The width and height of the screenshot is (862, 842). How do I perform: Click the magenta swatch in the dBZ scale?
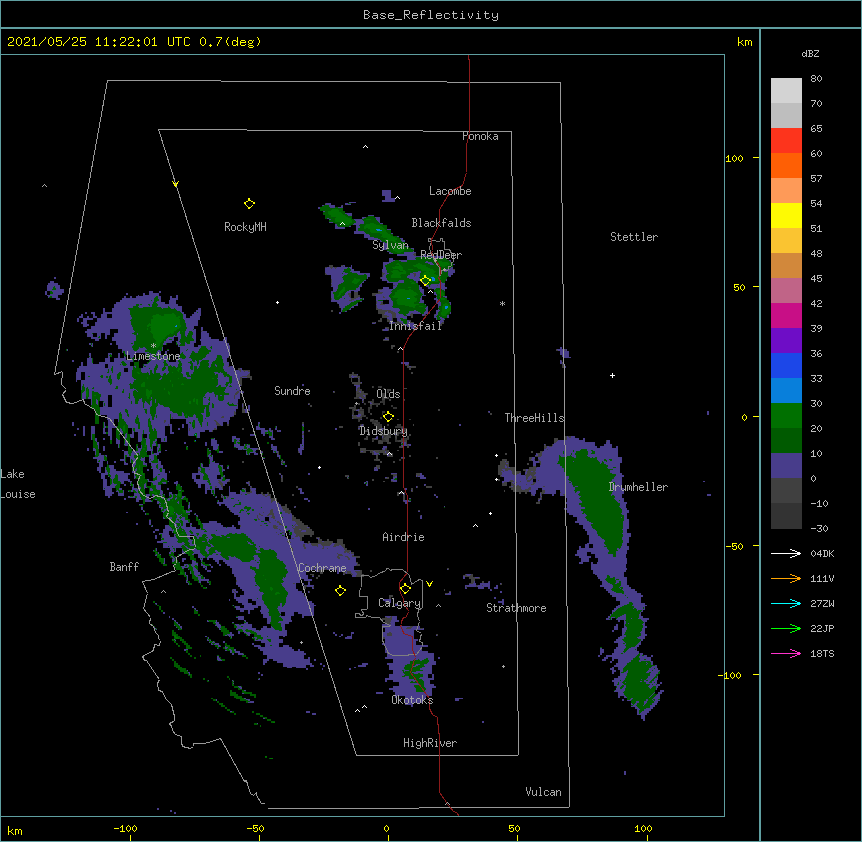click(x=786, y=315)
